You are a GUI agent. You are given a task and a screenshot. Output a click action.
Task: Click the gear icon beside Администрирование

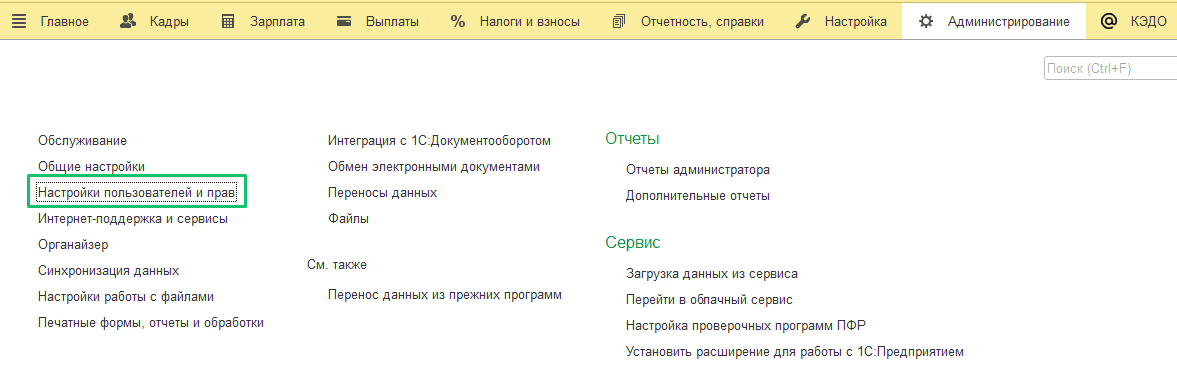point(926,22)
